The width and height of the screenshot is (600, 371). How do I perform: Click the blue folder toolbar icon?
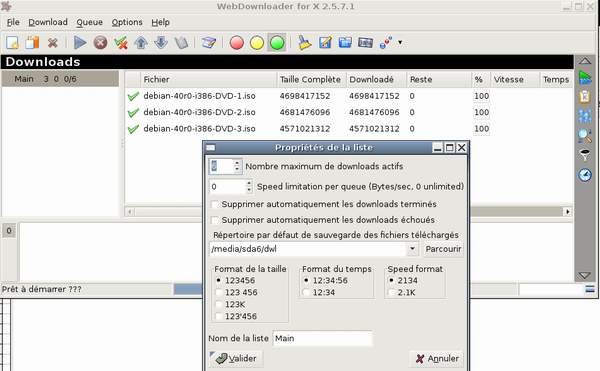point(345,42)
